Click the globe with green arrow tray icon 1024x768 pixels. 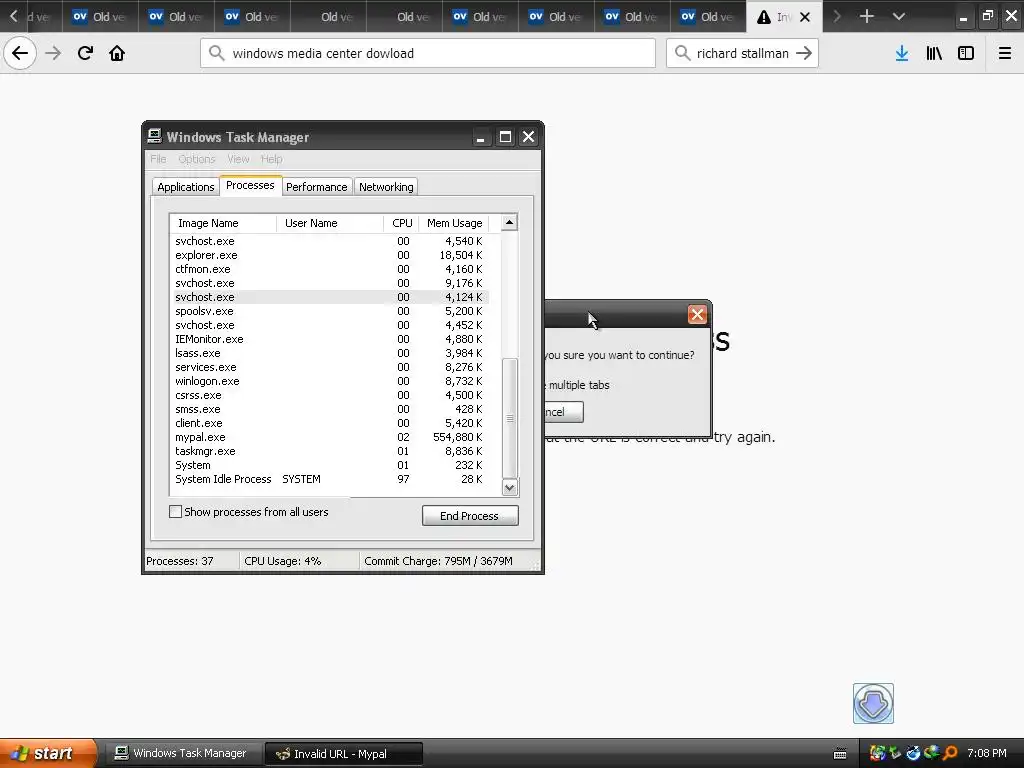(x=931, y=753)
